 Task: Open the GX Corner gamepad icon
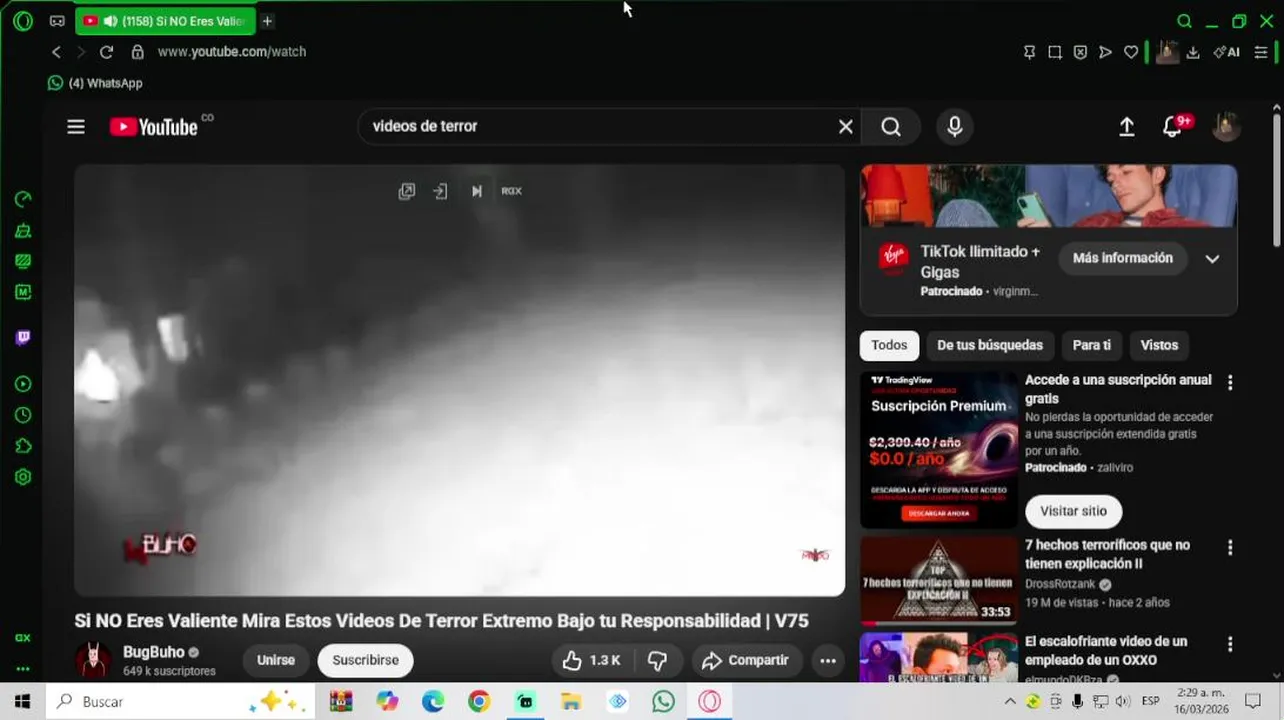(57, 21)
